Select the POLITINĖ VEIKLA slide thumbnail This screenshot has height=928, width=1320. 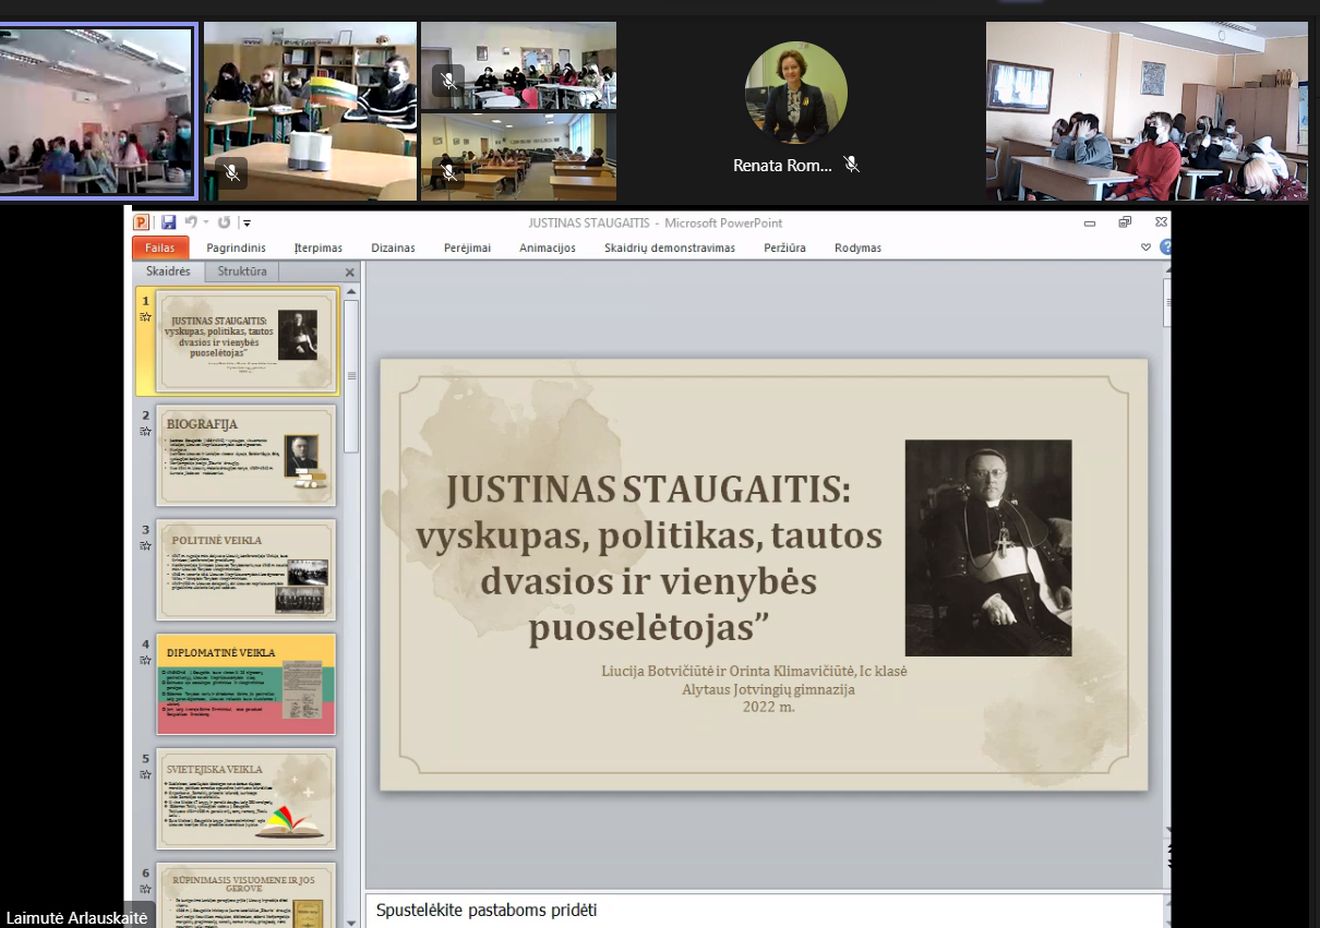[x=246, y=570]
